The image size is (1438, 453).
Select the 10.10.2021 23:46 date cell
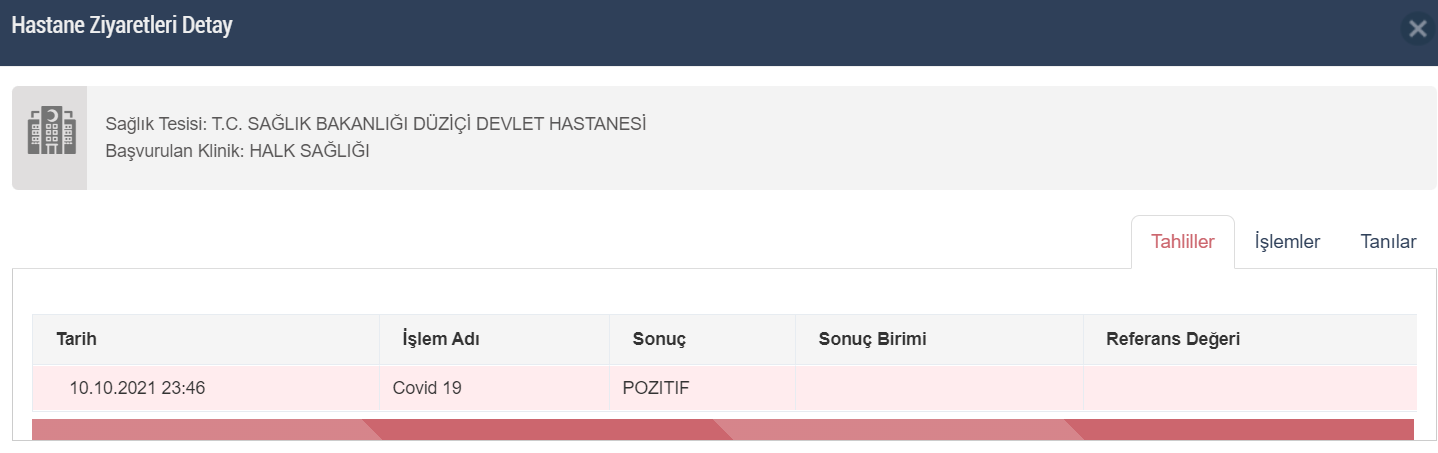tap(206, 388)
